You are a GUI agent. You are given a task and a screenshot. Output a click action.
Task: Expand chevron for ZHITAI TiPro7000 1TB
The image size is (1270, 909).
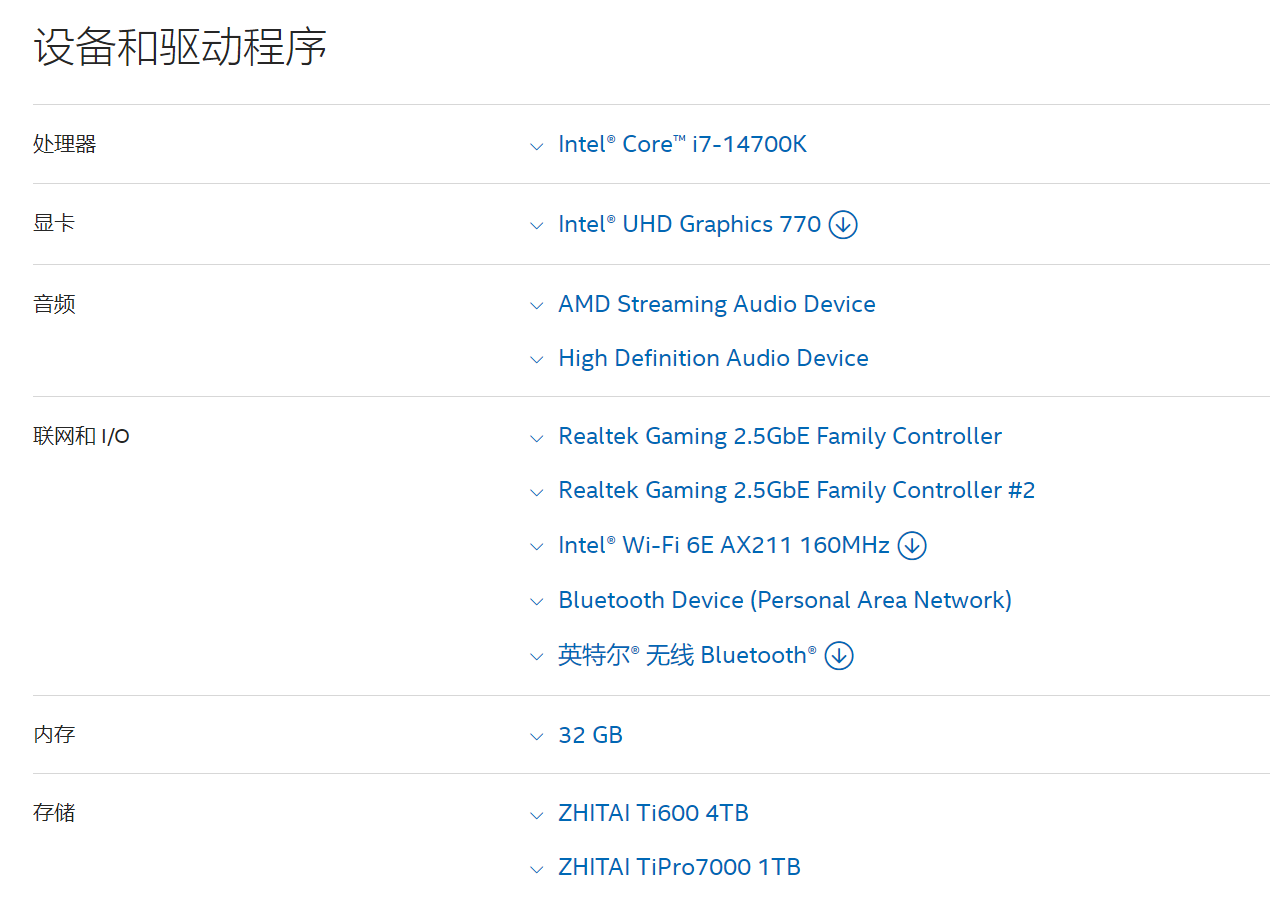point(537,869)
